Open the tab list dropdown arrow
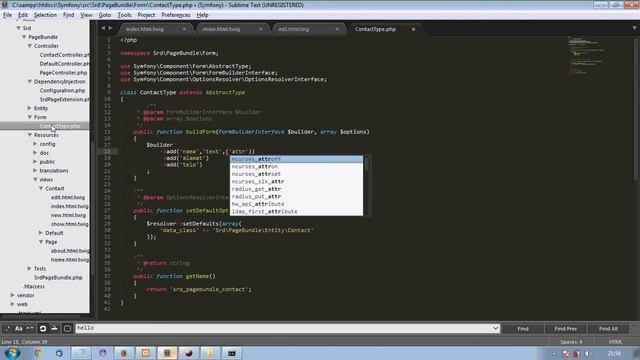640x360 pixels. (x=634, y=28)
